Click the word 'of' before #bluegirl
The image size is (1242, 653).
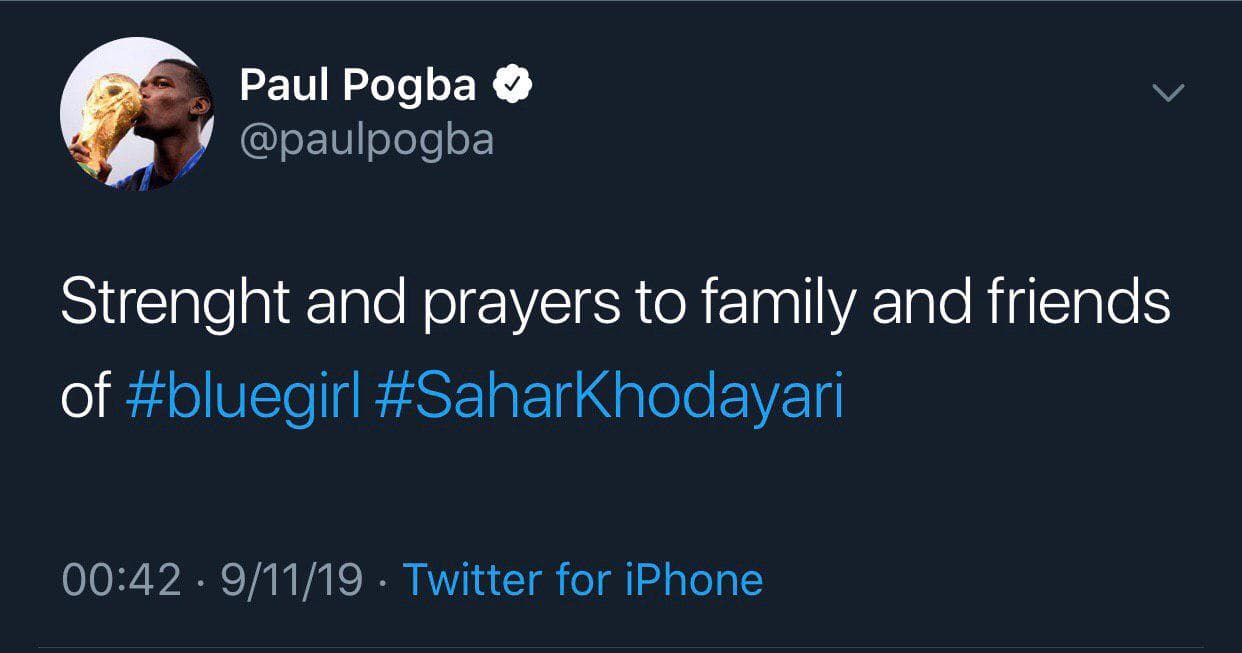pos(86,397)
